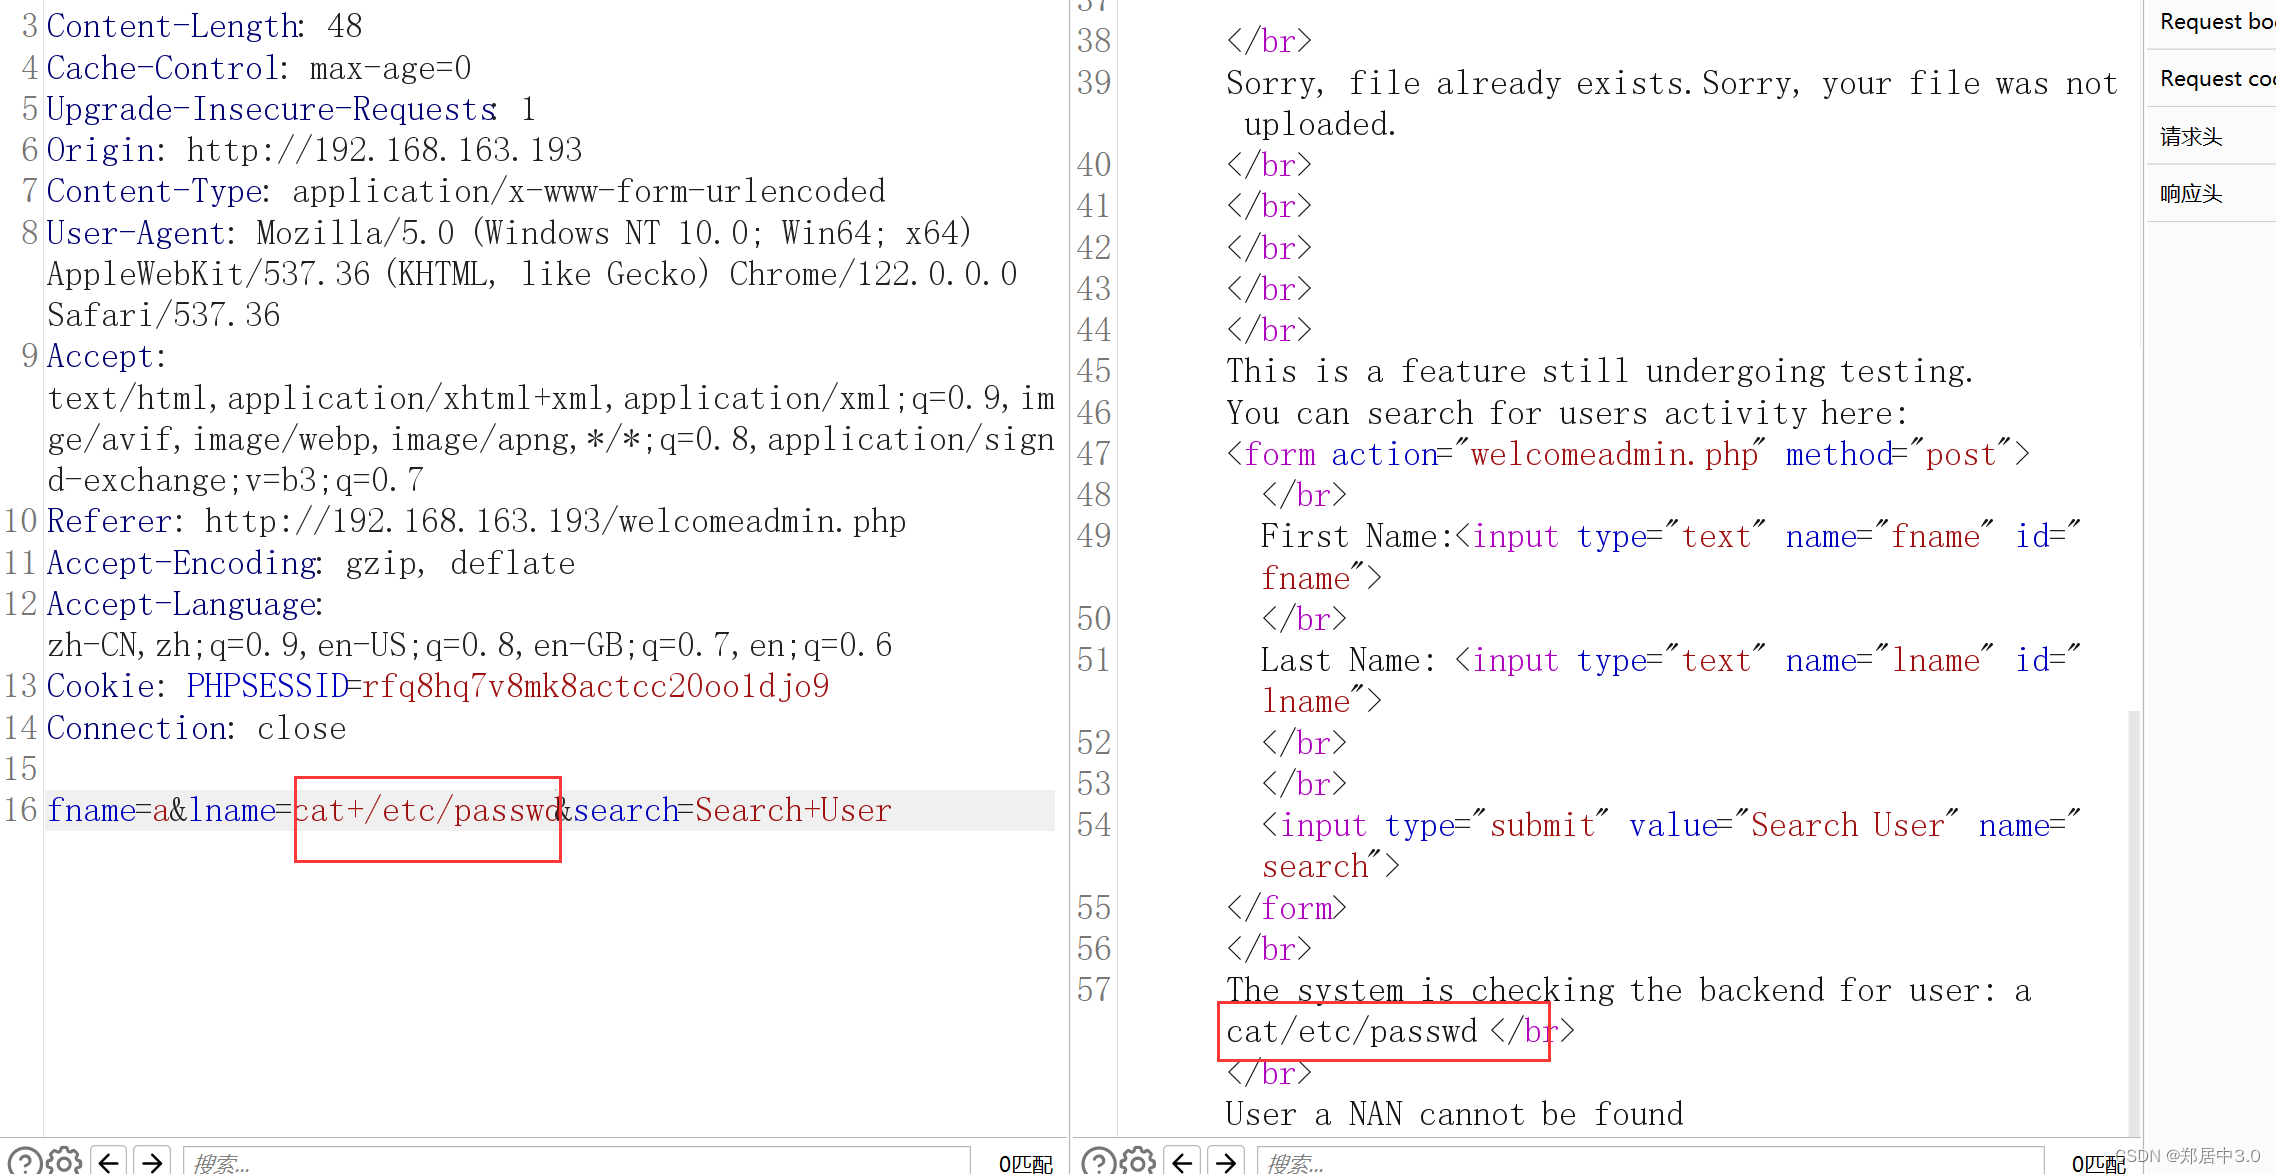Click 'cat/etc/passwd' in response output
The image size is (2276, 1174).
coord(1351,1031)
